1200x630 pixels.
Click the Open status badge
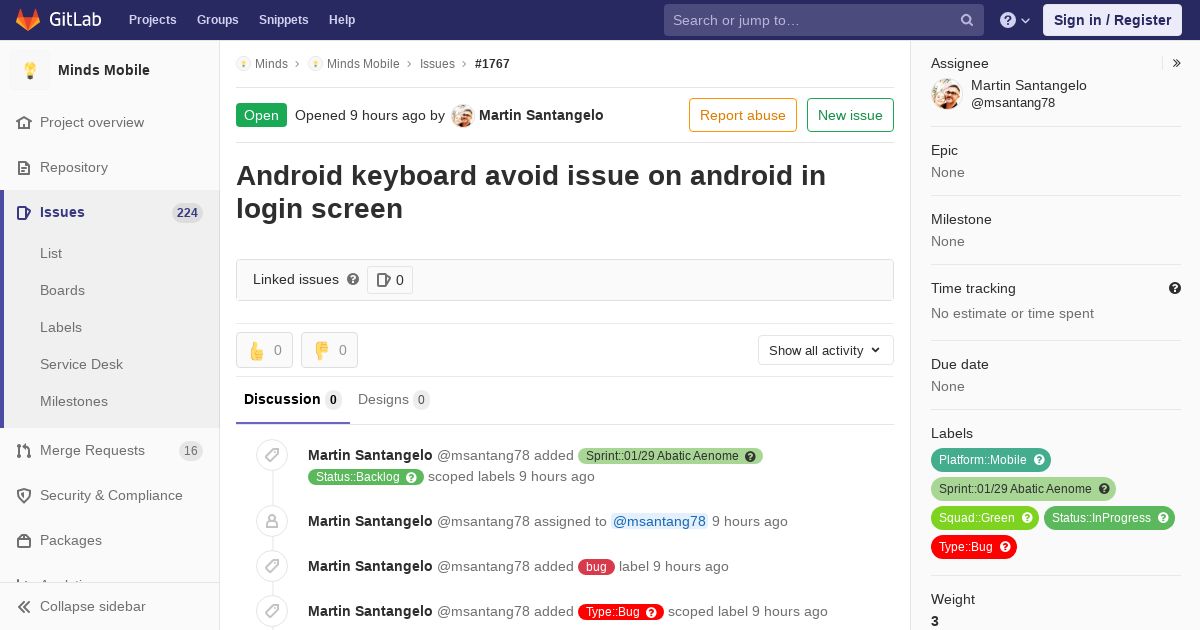coord(261,115)
